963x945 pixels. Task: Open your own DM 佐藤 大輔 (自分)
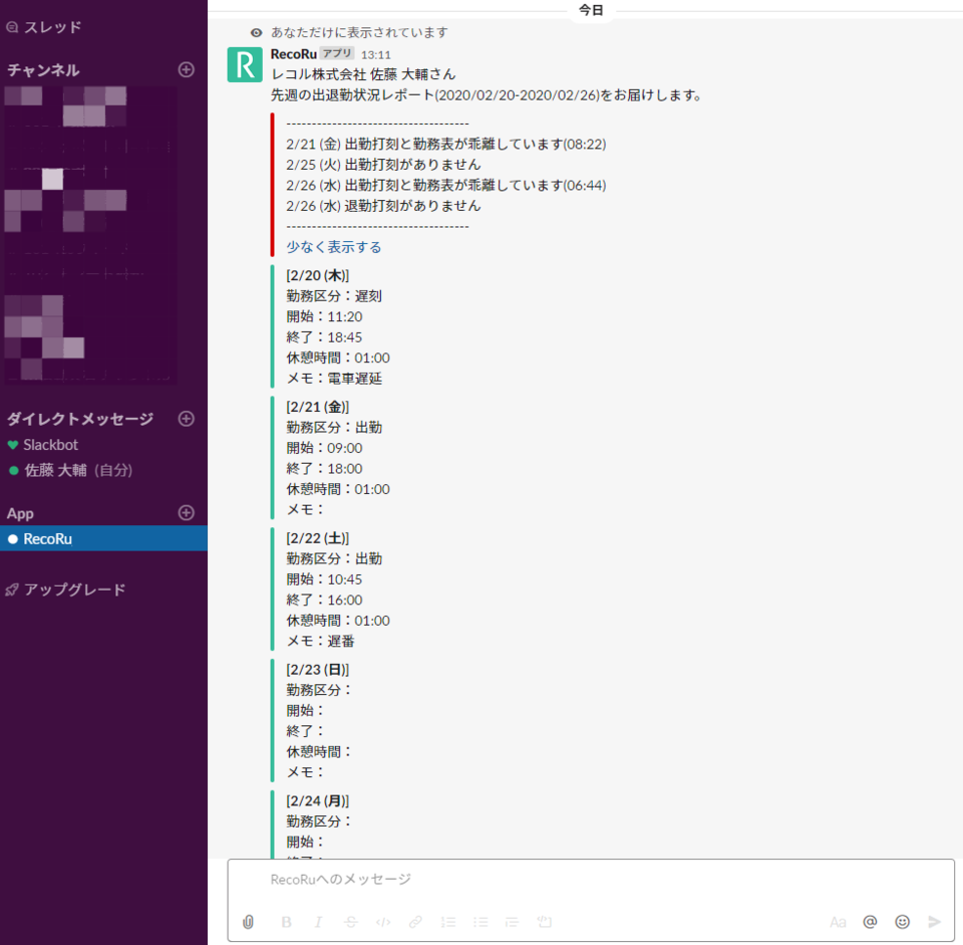click(x=75, y=470)
